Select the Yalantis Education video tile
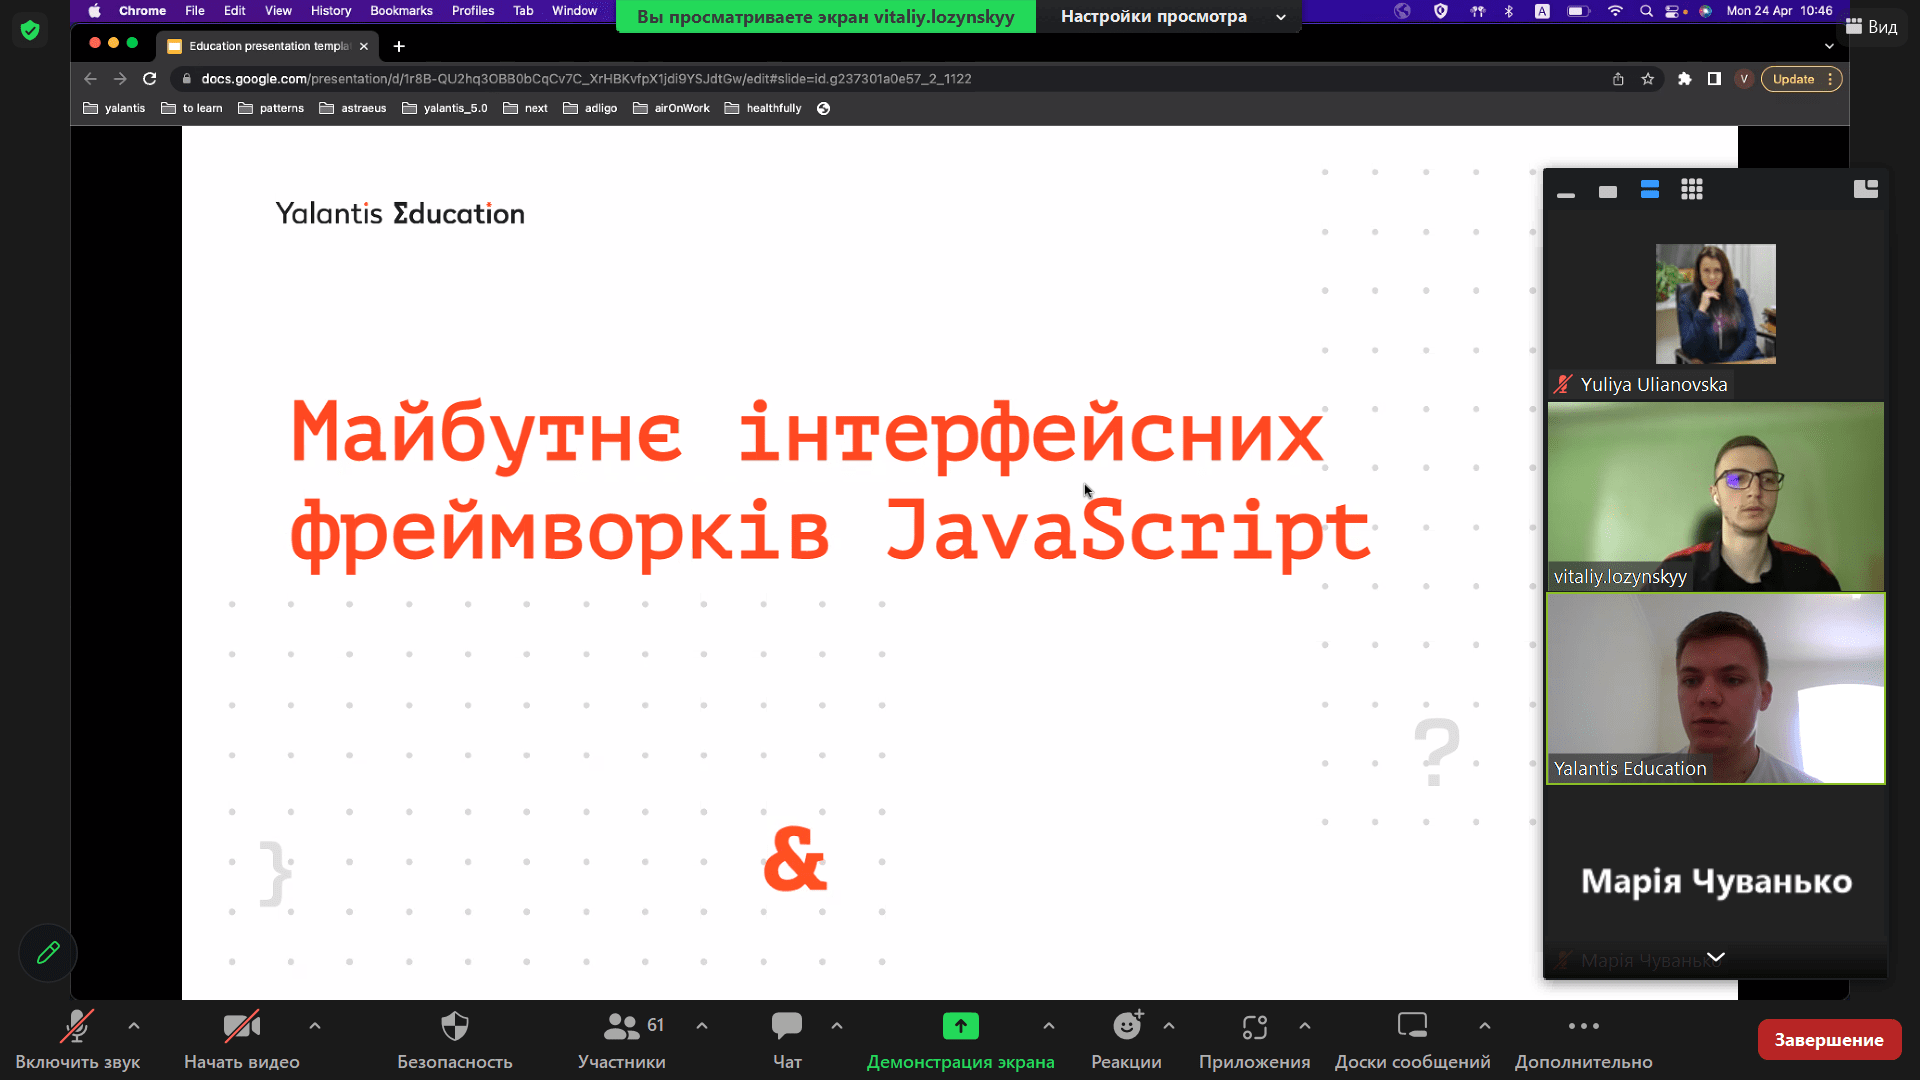 1716,689
